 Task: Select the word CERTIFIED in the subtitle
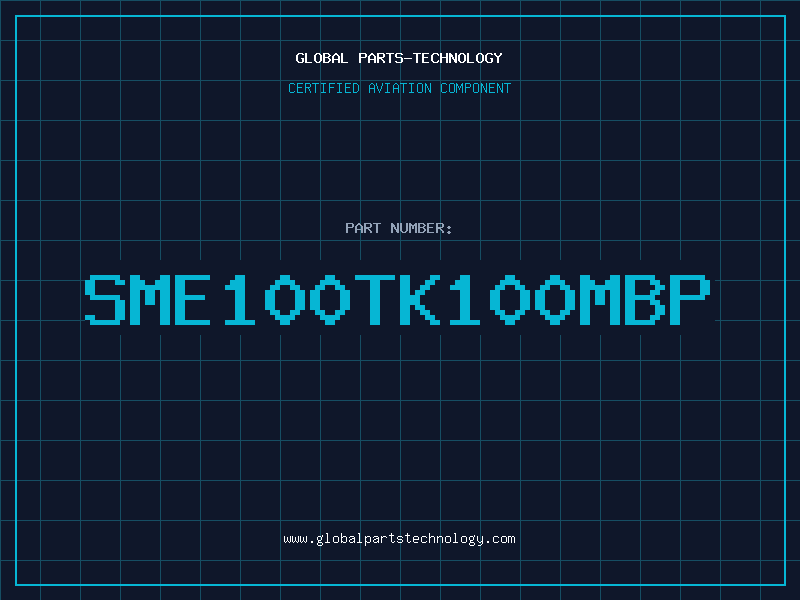click(x=324, y=88)
